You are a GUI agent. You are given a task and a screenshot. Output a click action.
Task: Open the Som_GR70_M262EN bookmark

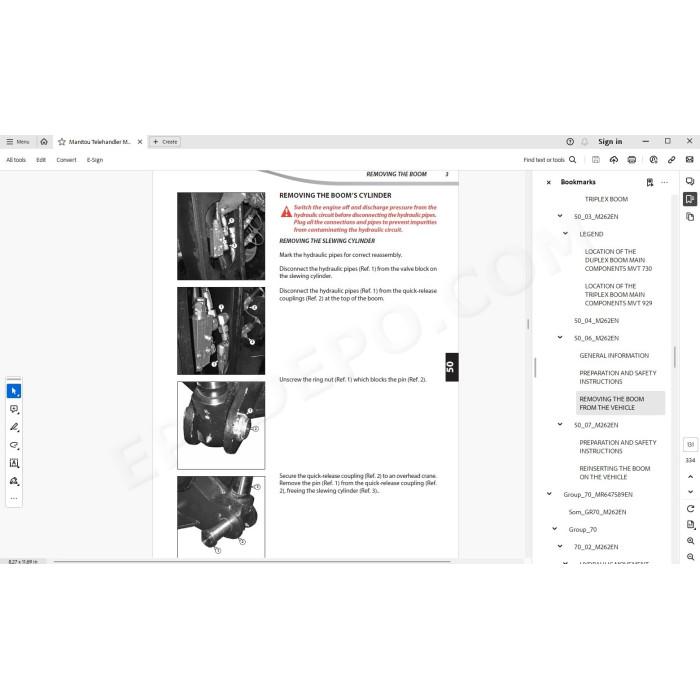pos(597,512)
